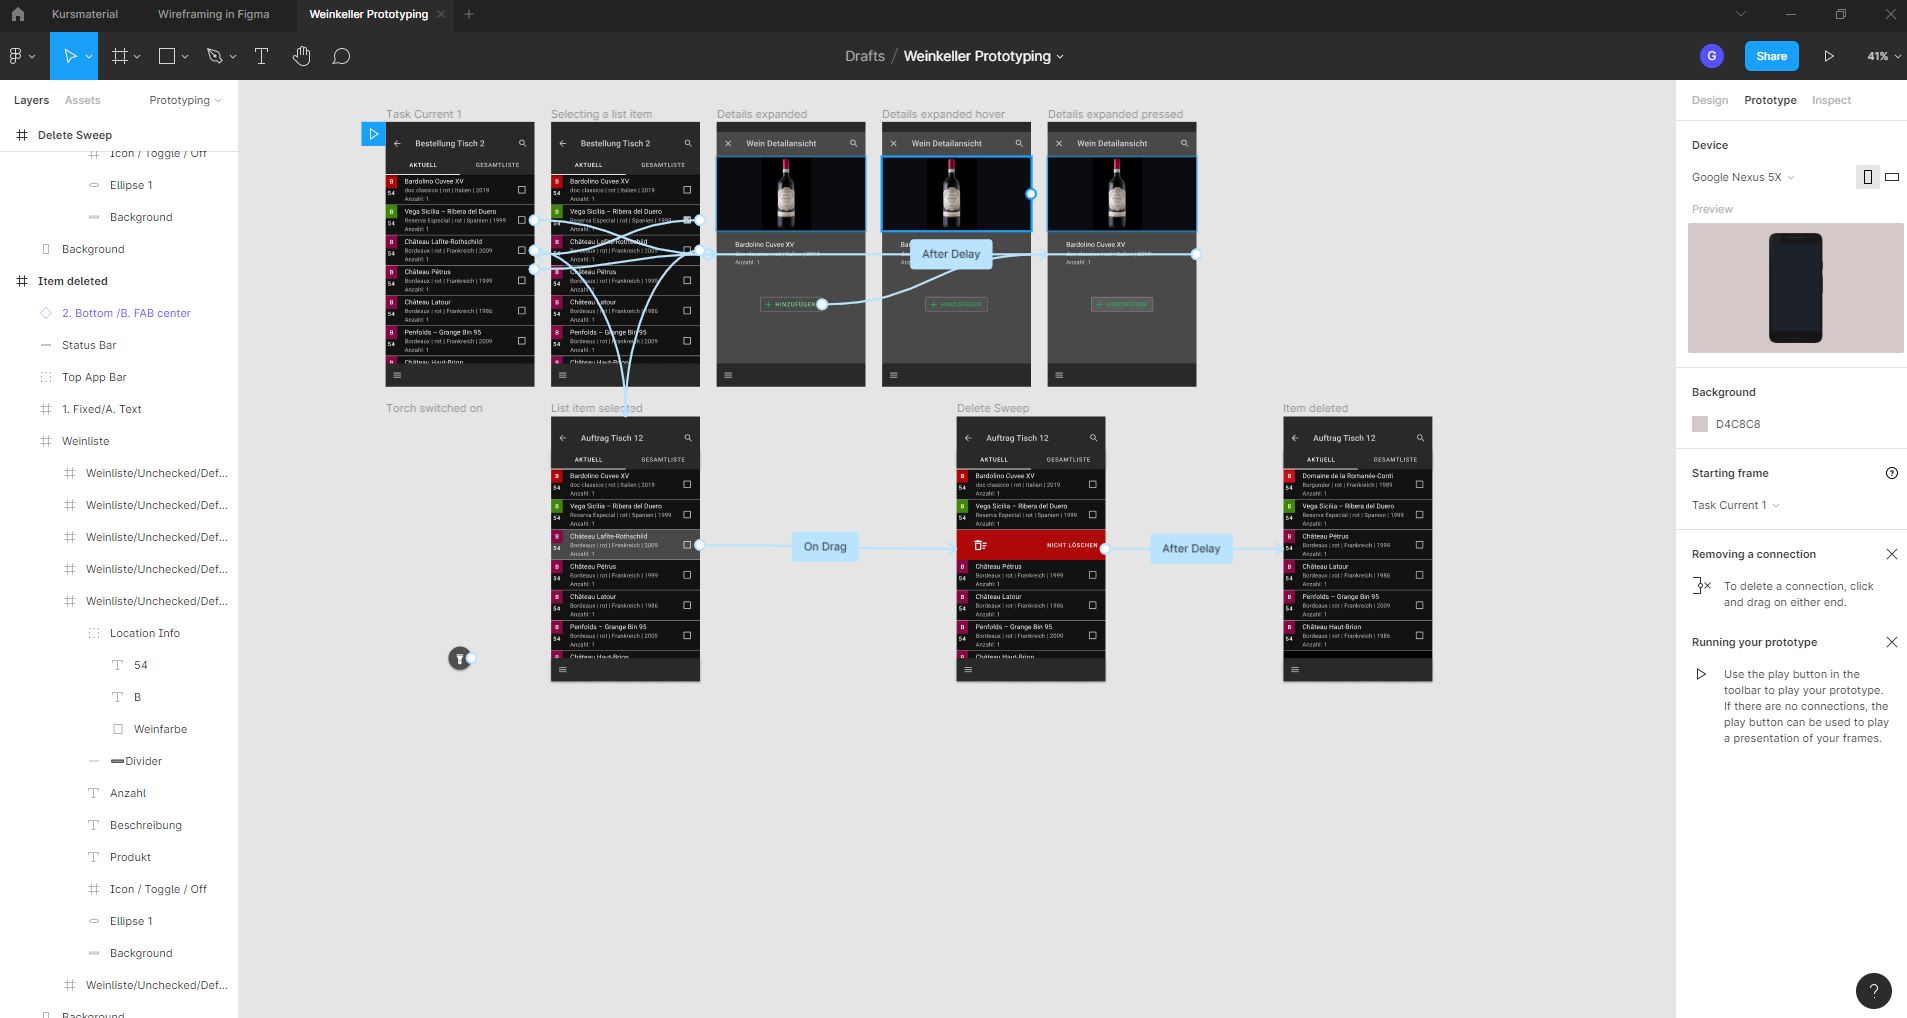Select portrait device orientation
1907x1018 pixels.
pyautogui.click(x=1867, y=177)
